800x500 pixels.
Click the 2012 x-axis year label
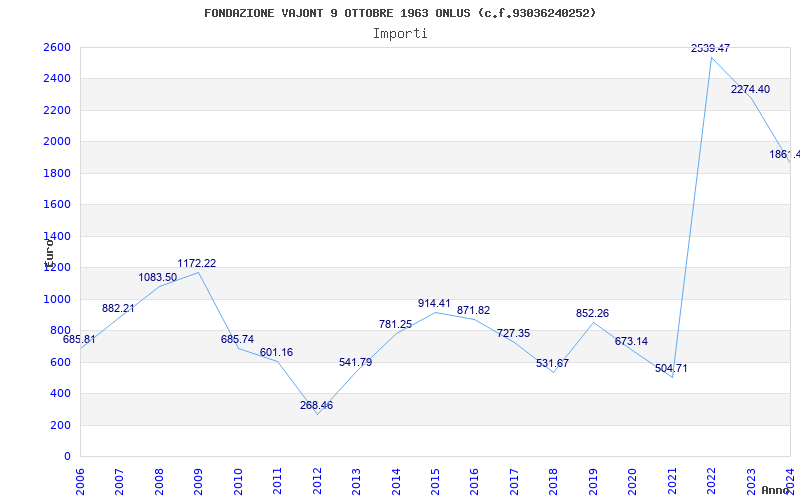coord(317,481)
